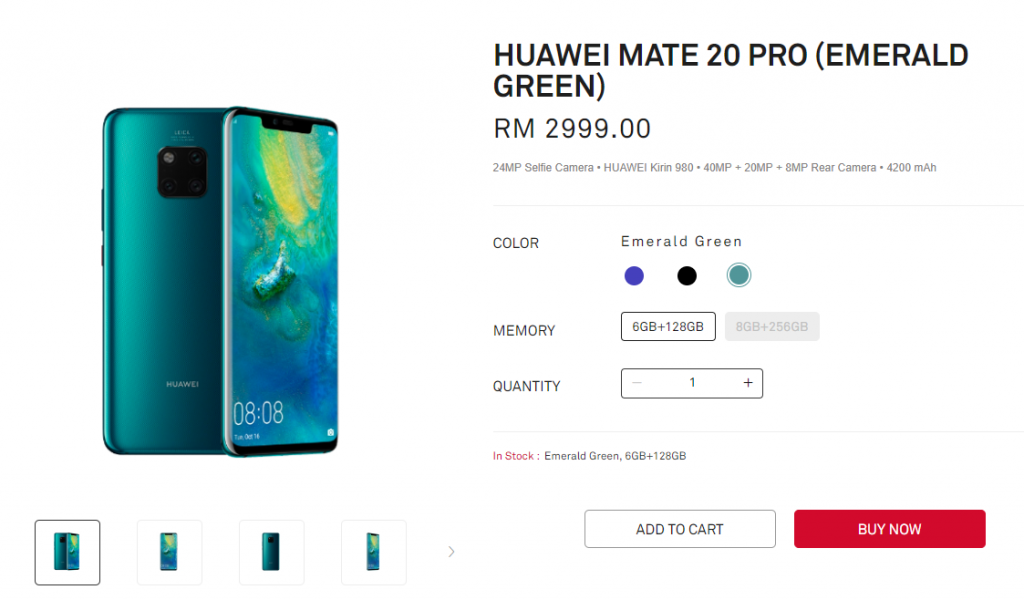This screenshot has width=1024, height=600.
Task: Open the second thumbnail of the phone front
Action: click(169, 552)
